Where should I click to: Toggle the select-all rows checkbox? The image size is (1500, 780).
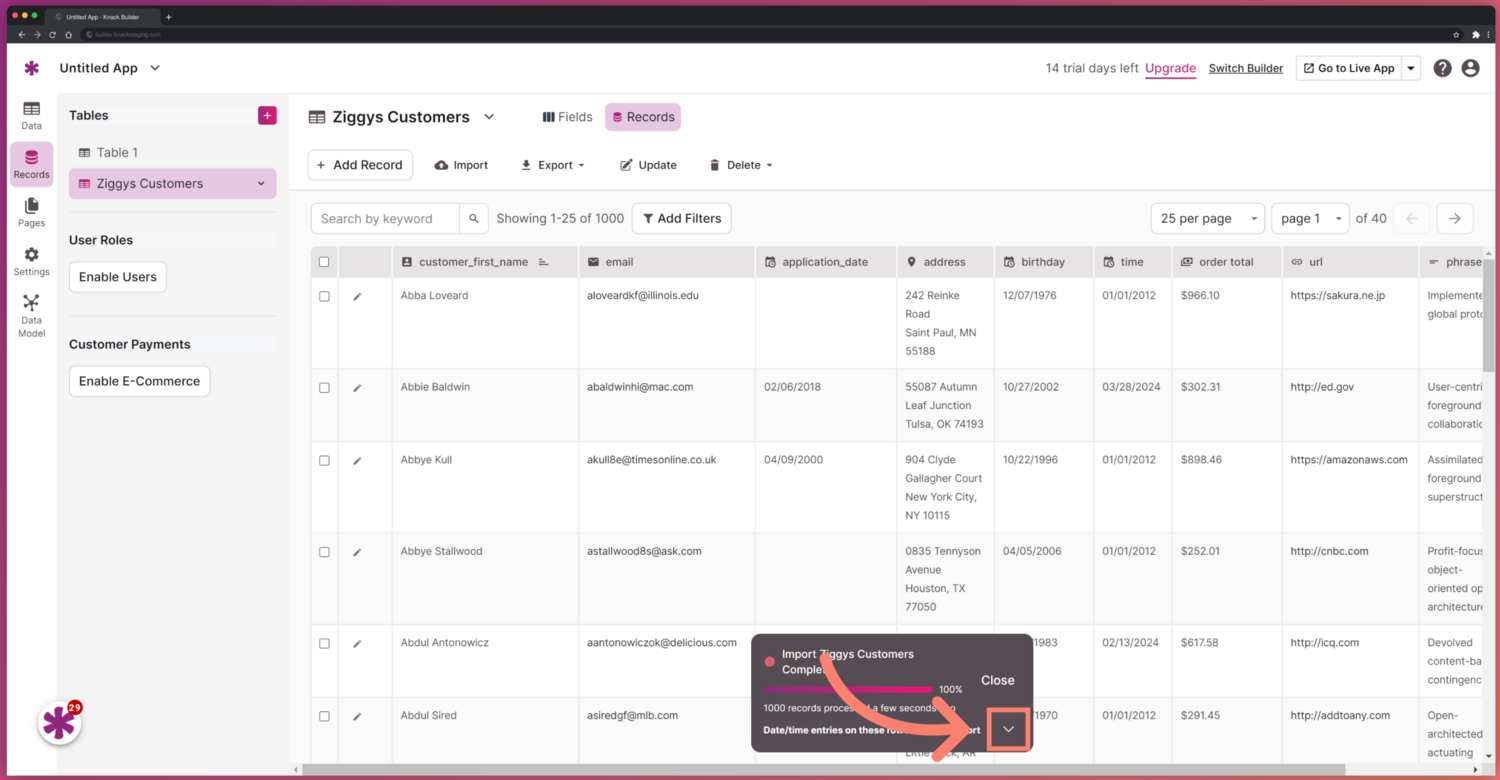pos(324,262)
